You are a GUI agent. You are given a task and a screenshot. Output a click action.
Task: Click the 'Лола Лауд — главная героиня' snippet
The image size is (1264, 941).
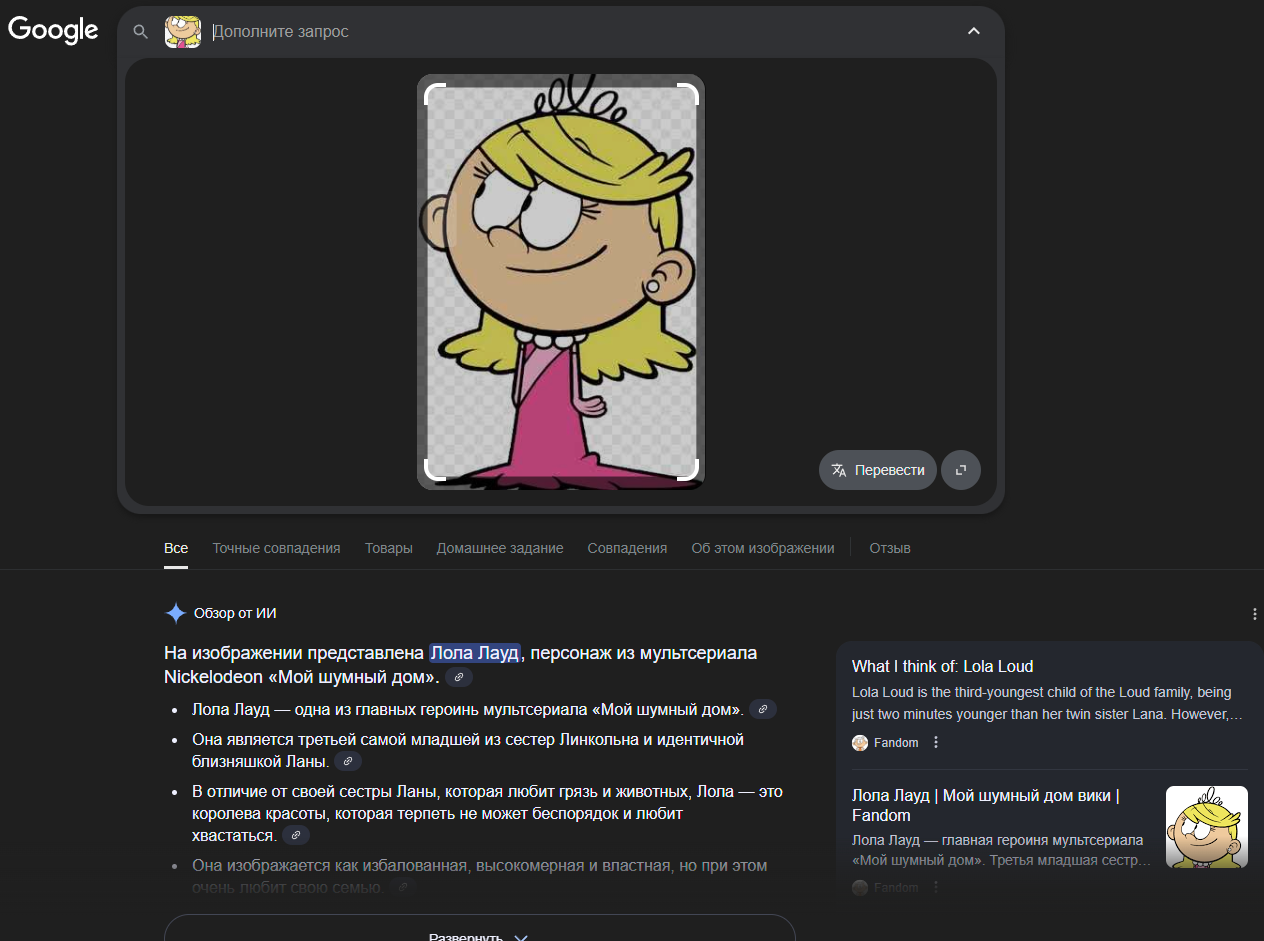(x=1002, y=850)
